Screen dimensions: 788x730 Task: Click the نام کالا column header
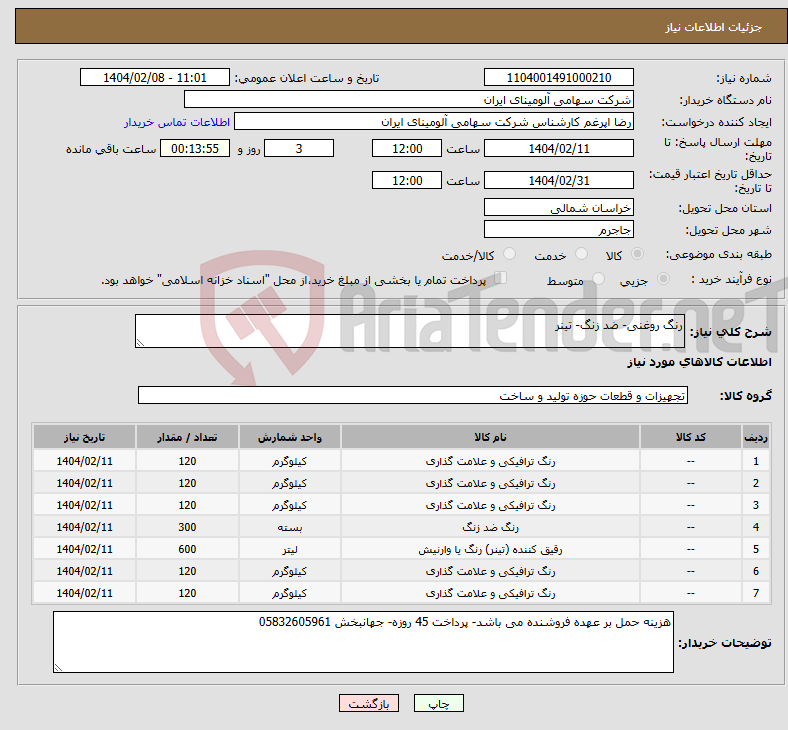tap(490, 437)
